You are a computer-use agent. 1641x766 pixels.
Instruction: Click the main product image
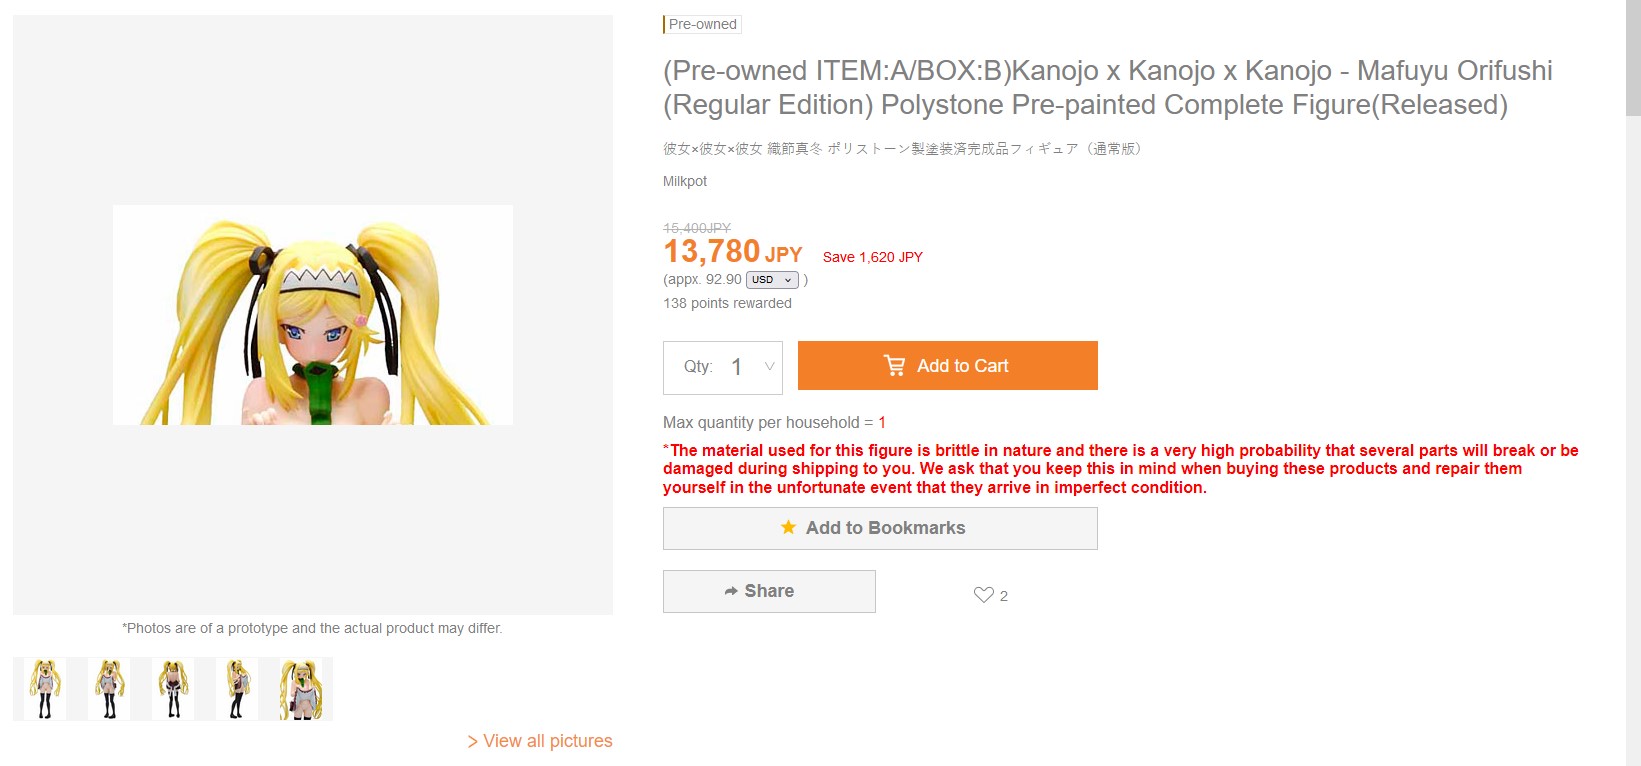(x=313, y=315)
